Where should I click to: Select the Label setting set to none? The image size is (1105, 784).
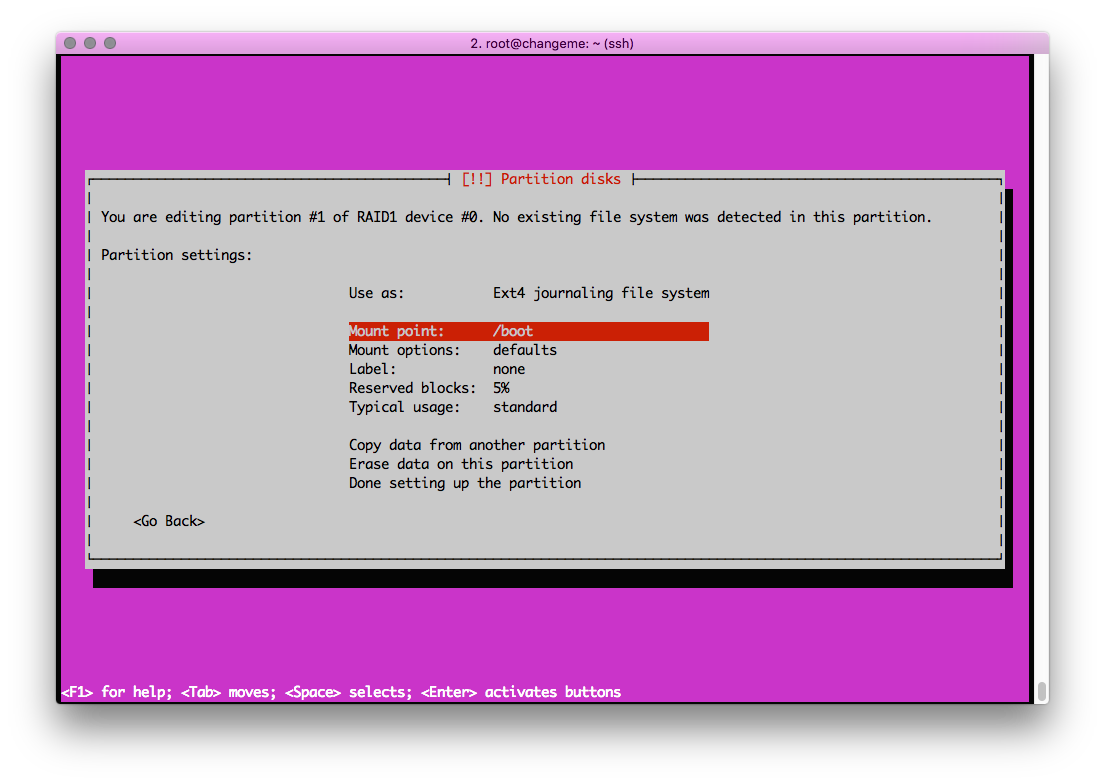[436, 369]
